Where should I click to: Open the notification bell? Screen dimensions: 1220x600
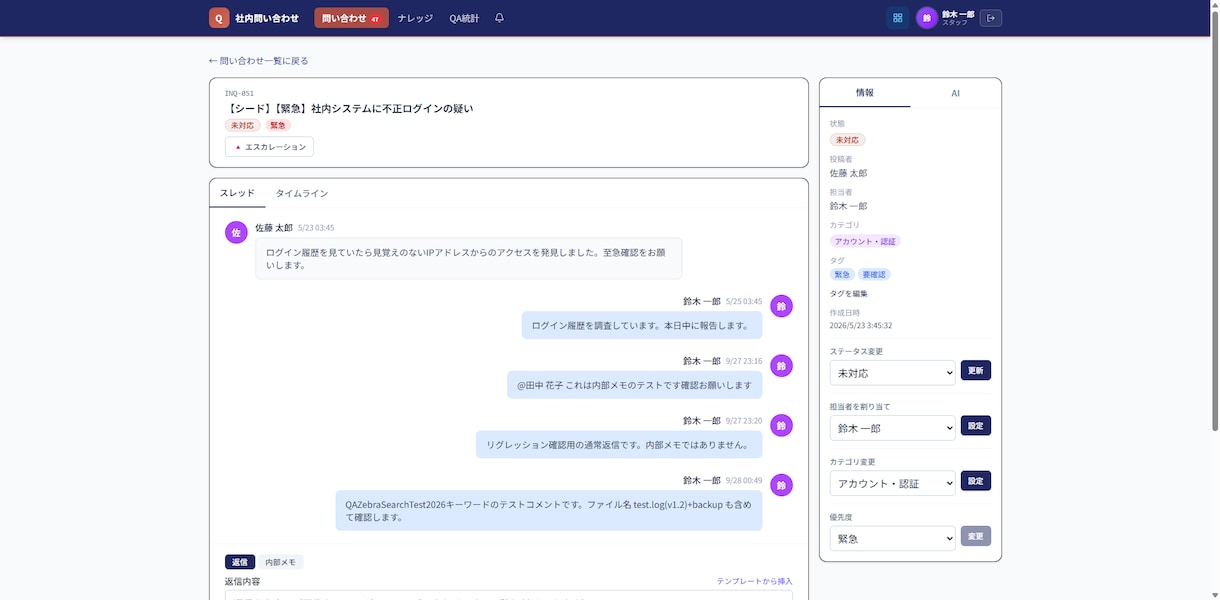pos(499,18)
